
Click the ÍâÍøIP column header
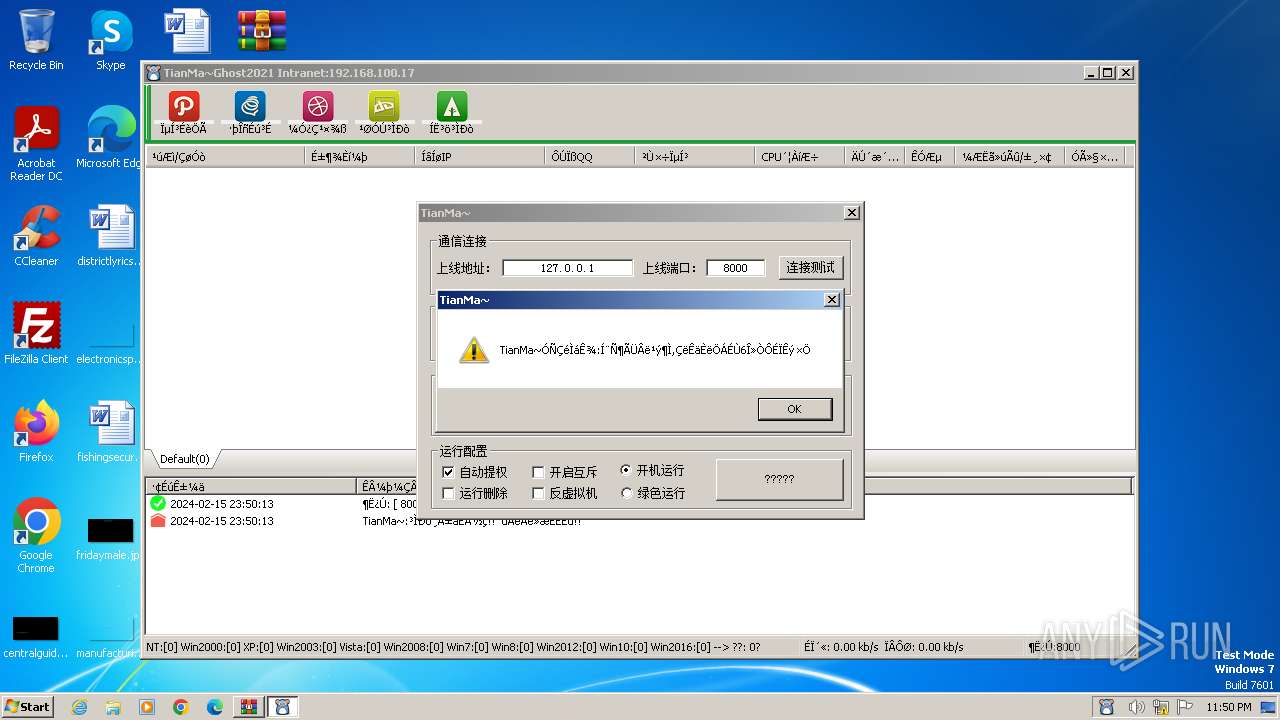pyautogui.click(x=479, y=157)
